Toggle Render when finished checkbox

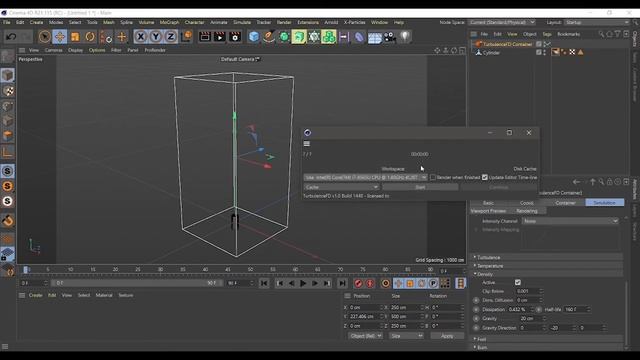point(433,178)
